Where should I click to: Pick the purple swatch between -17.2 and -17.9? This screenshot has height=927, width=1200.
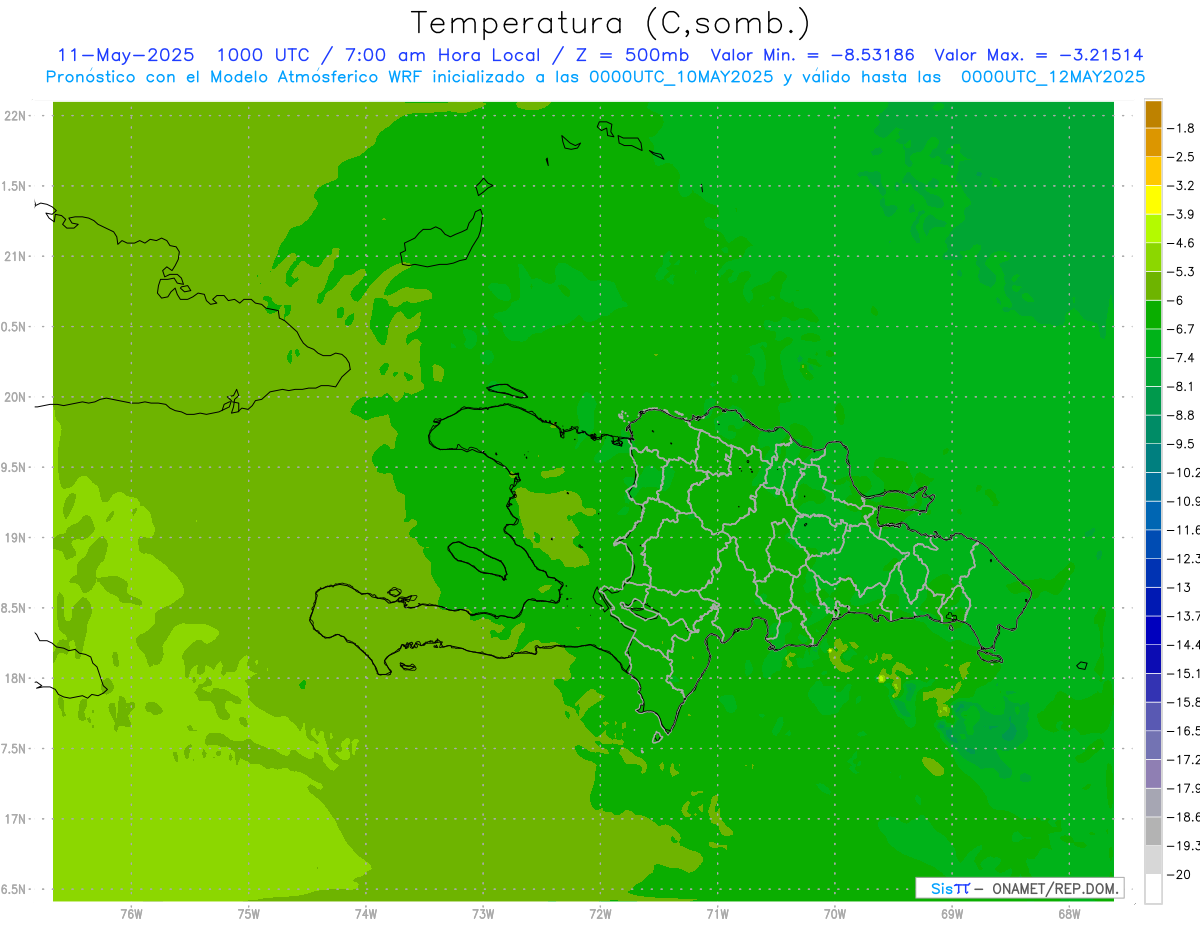[x=1153, y=774]
